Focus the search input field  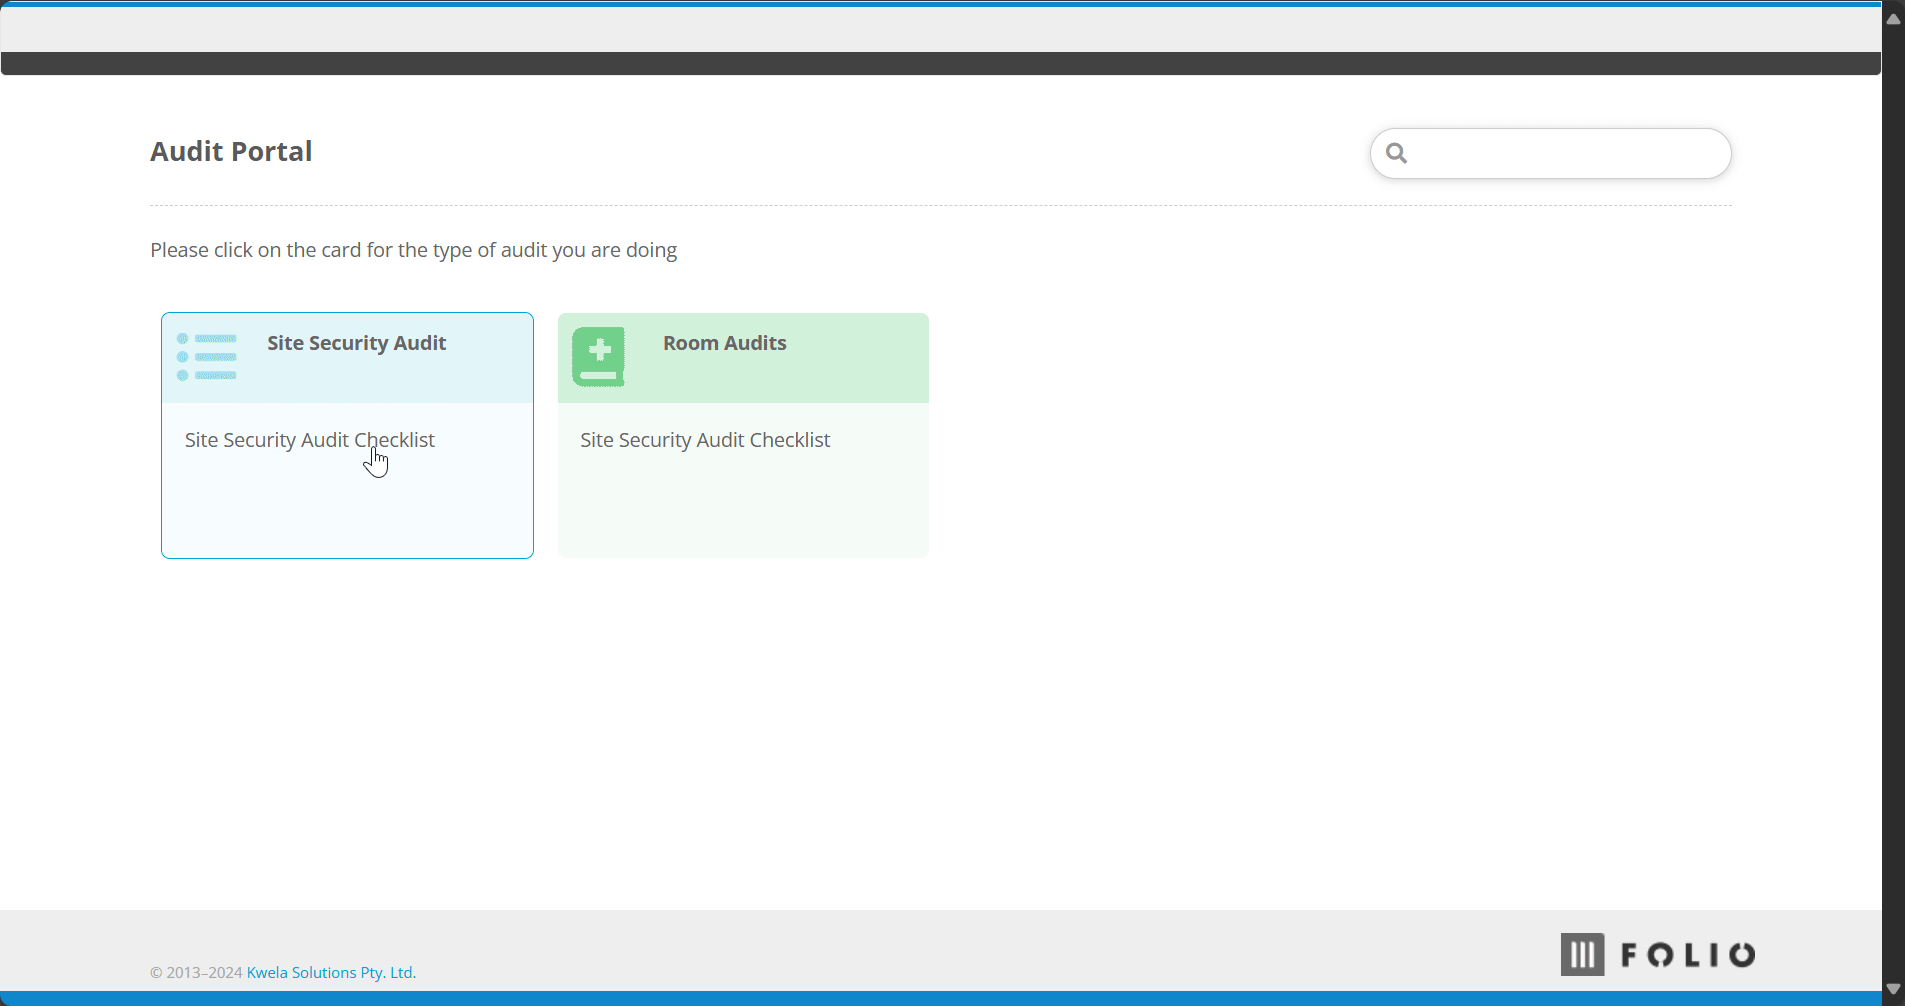[x=1550, y=153]
